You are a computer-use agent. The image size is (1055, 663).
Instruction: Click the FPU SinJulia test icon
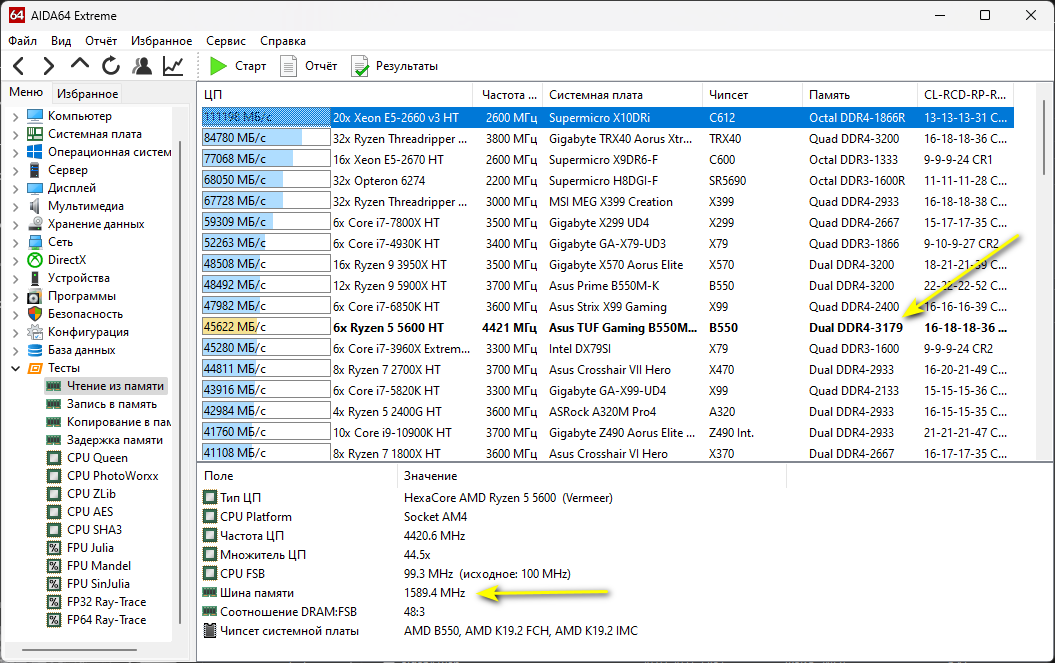pyautogui.click(x=54, y=584)
